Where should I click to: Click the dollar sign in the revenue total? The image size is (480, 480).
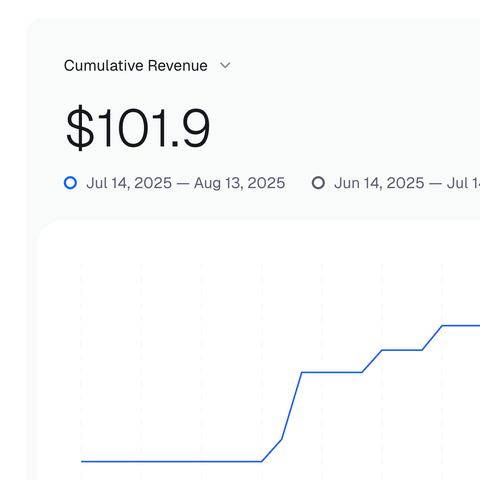tap(80, 128)
